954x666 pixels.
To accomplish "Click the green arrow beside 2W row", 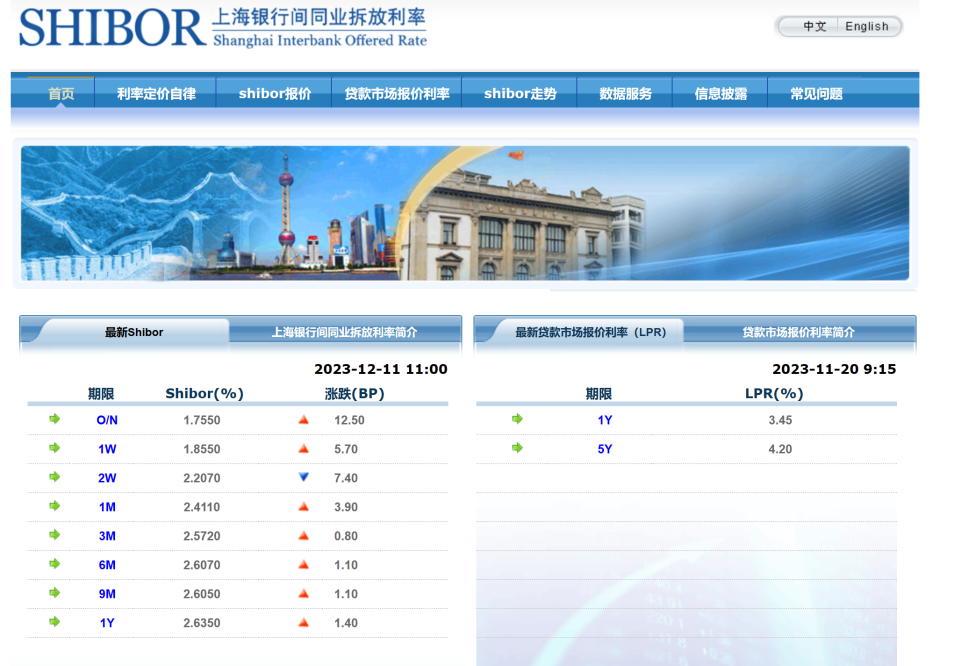I will pyautogui.click(x=55, y=477).
